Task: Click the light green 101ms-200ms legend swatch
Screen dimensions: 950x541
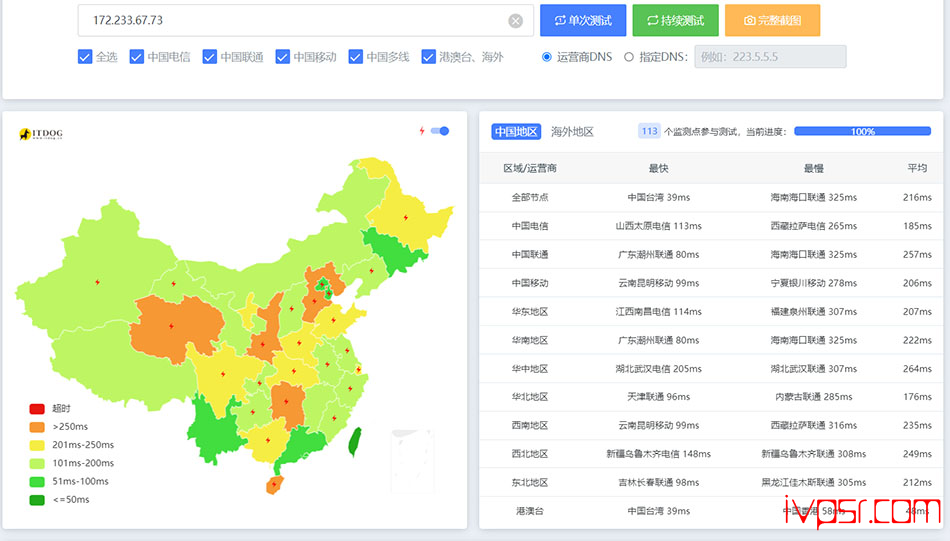Action: [x=37, y=463]
